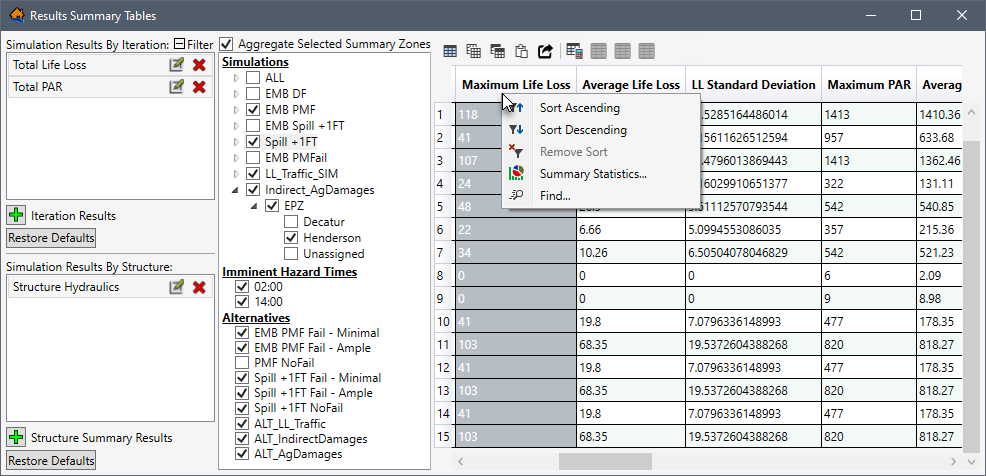The height and width of the screenshot is (476, 986).
Task: Expand the ALL simulation node
Action: tap(236, 78)
